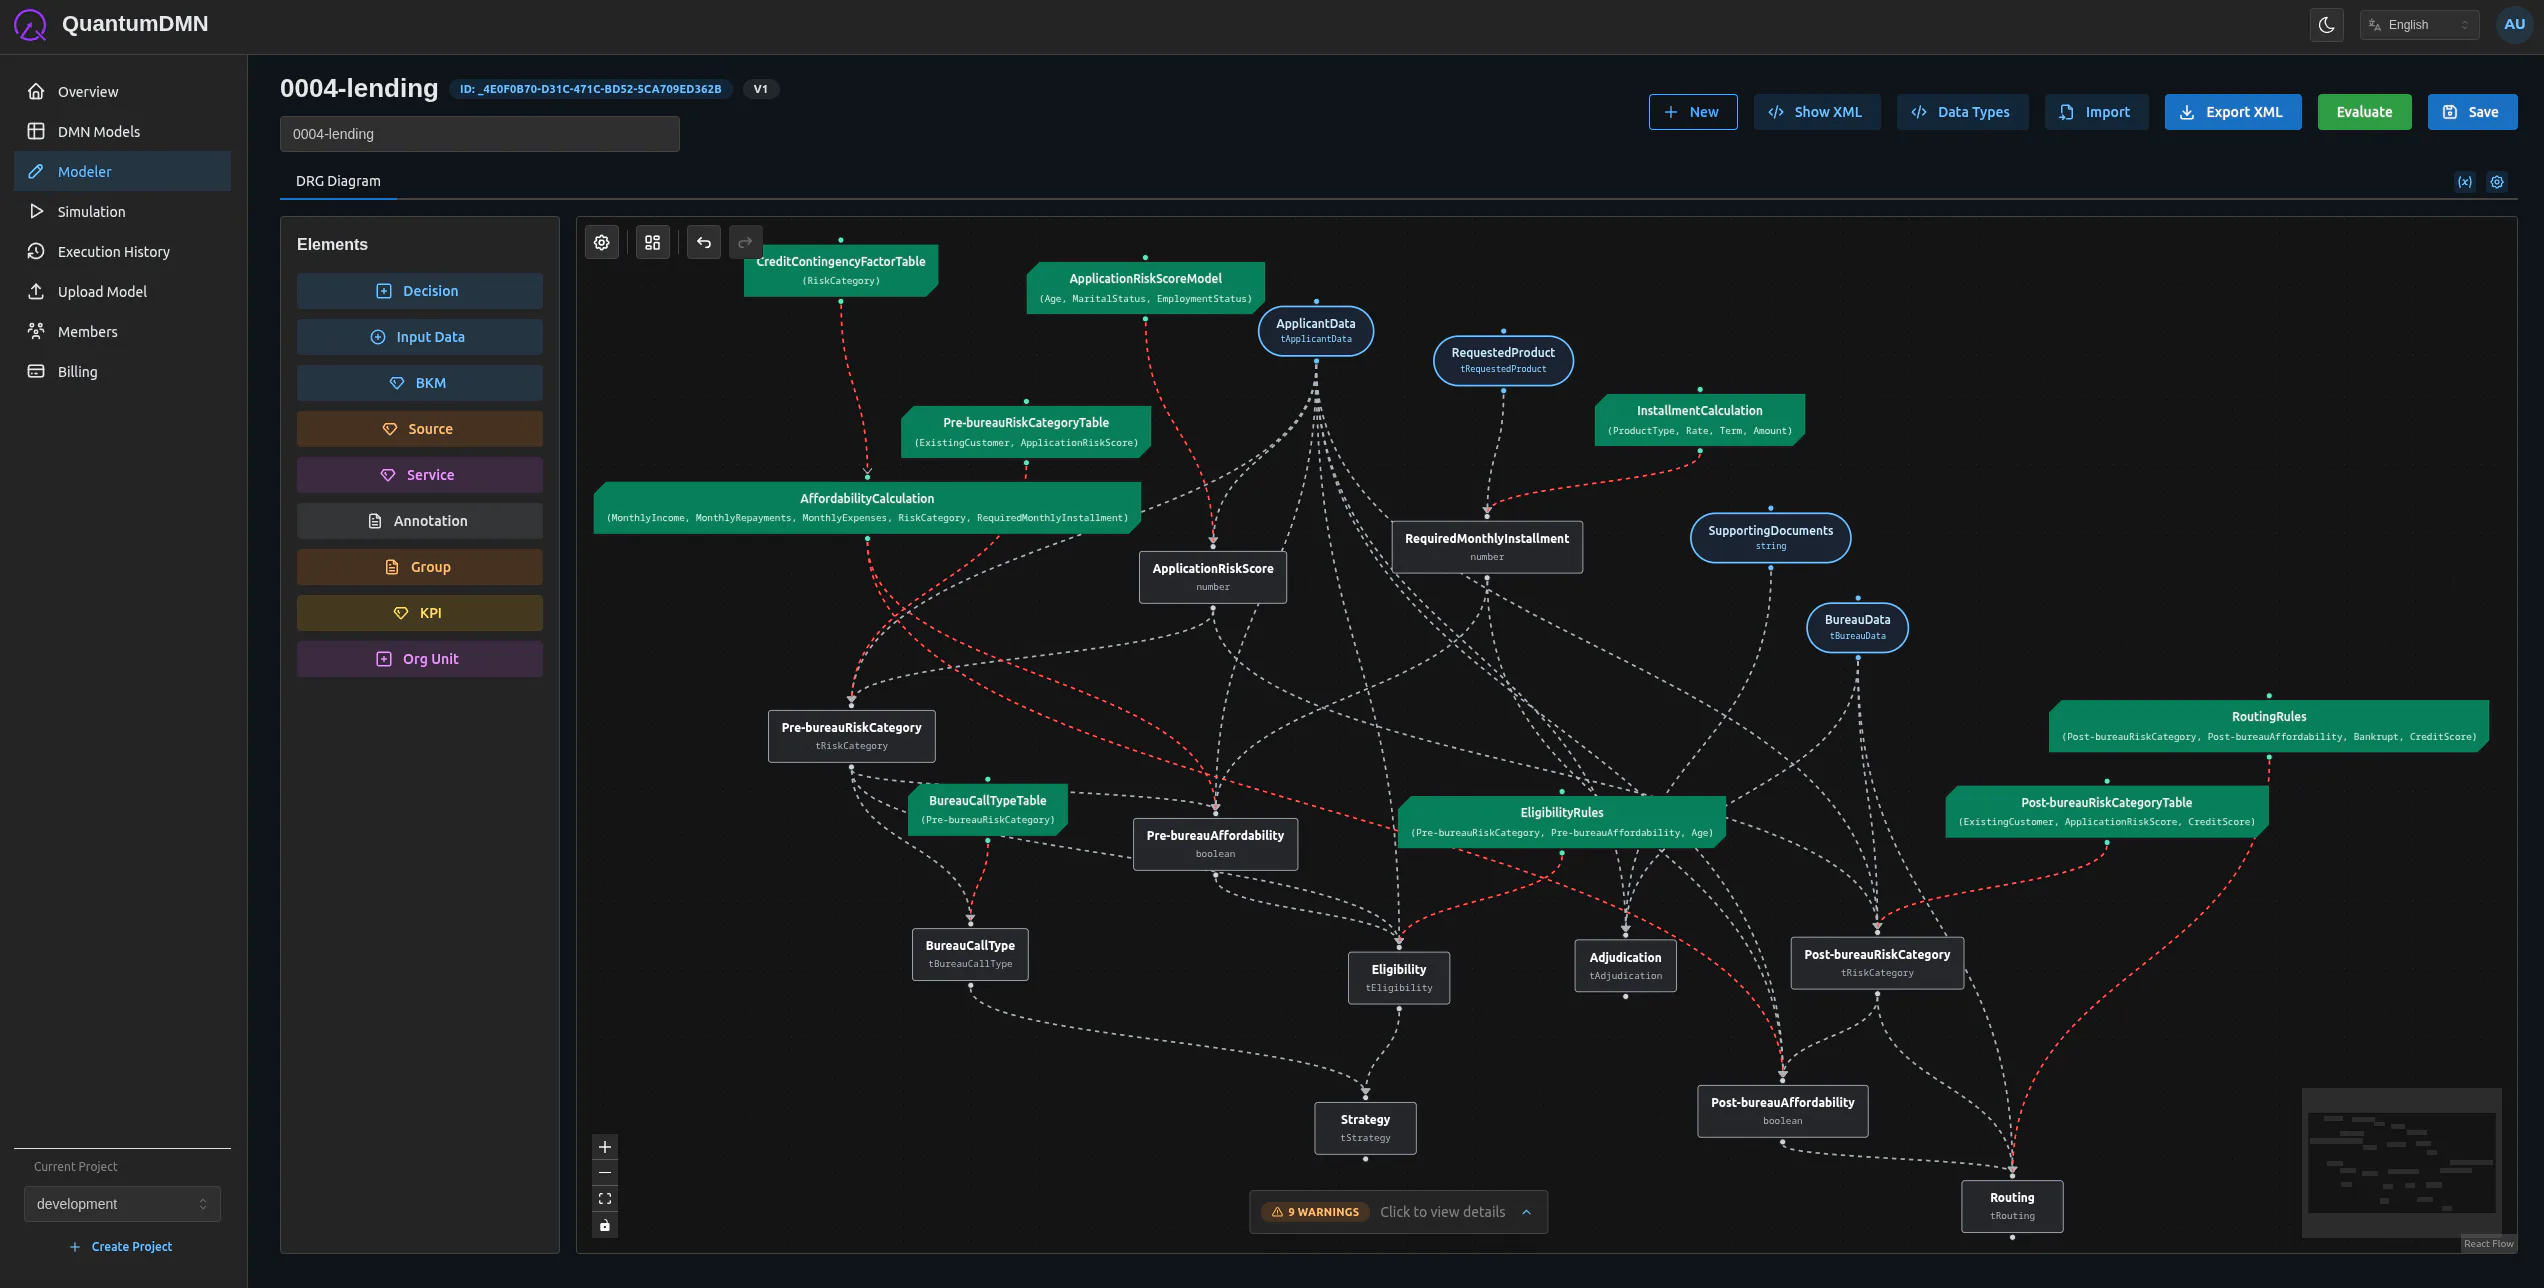Open Execution History page

pos(122,251)
